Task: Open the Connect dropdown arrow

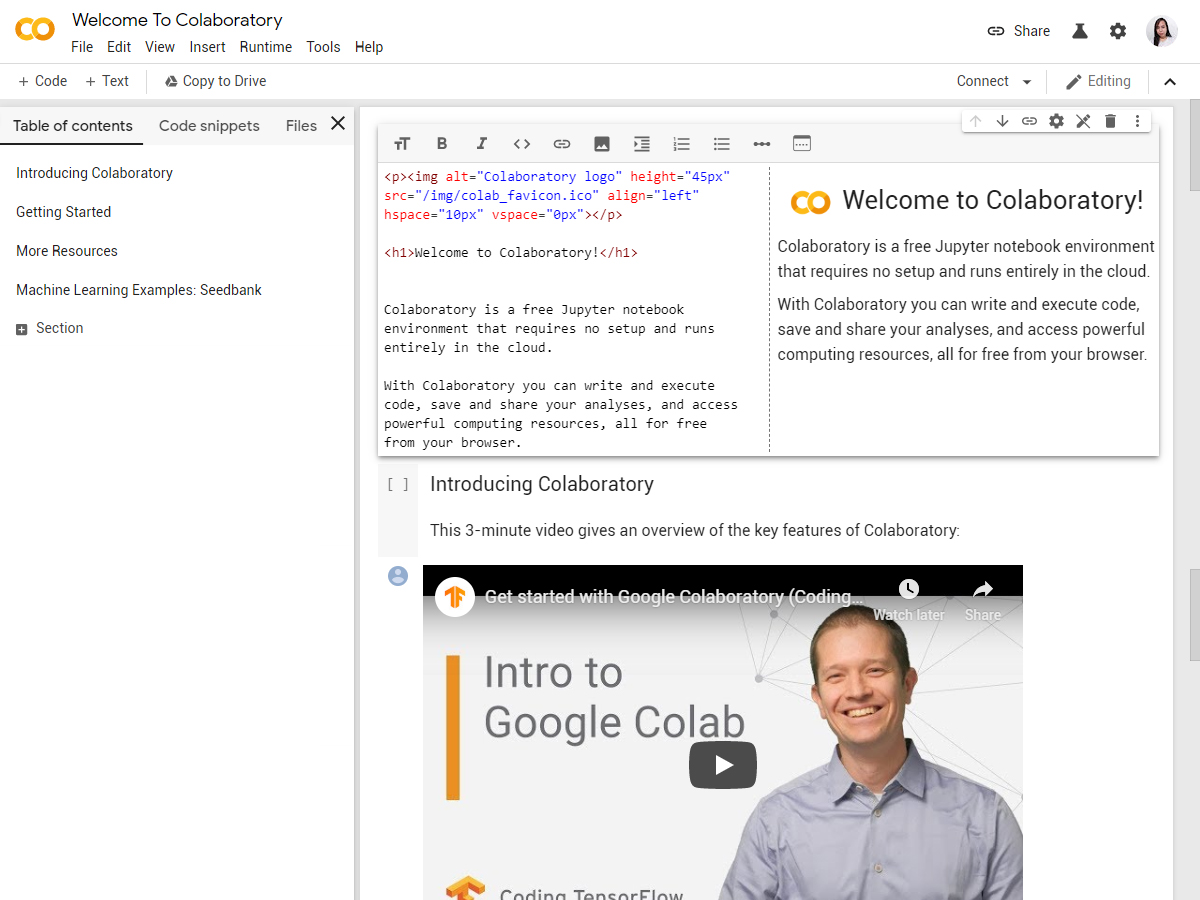Action: tap(1027, 82)
